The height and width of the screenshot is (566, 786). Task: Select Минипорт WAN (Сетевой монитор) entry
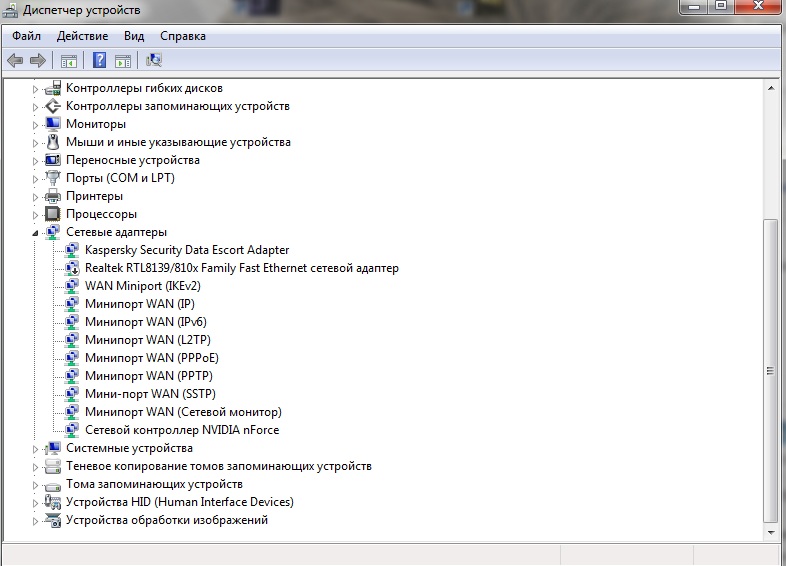[183, 412]
